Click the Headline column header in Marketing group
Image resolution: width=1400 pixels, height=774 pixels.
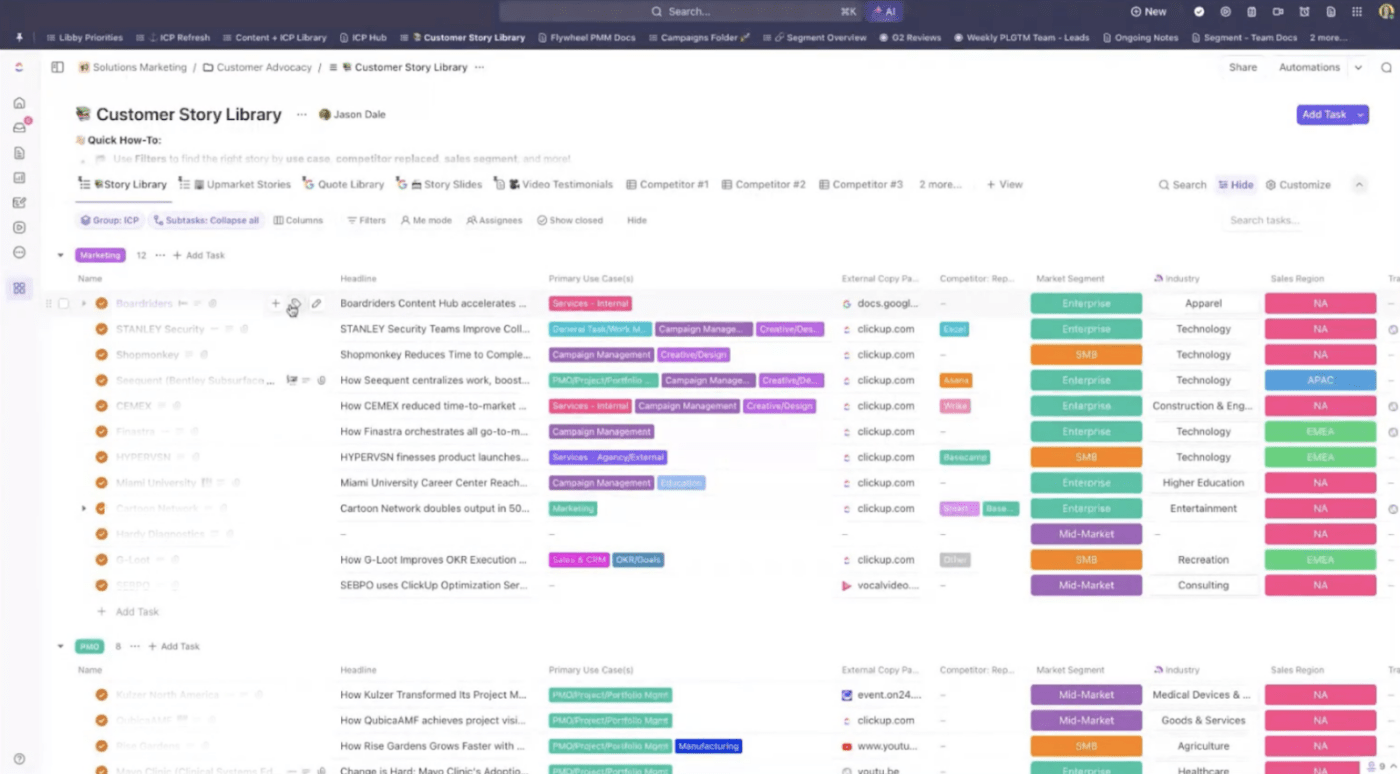(x=358, y=278)
